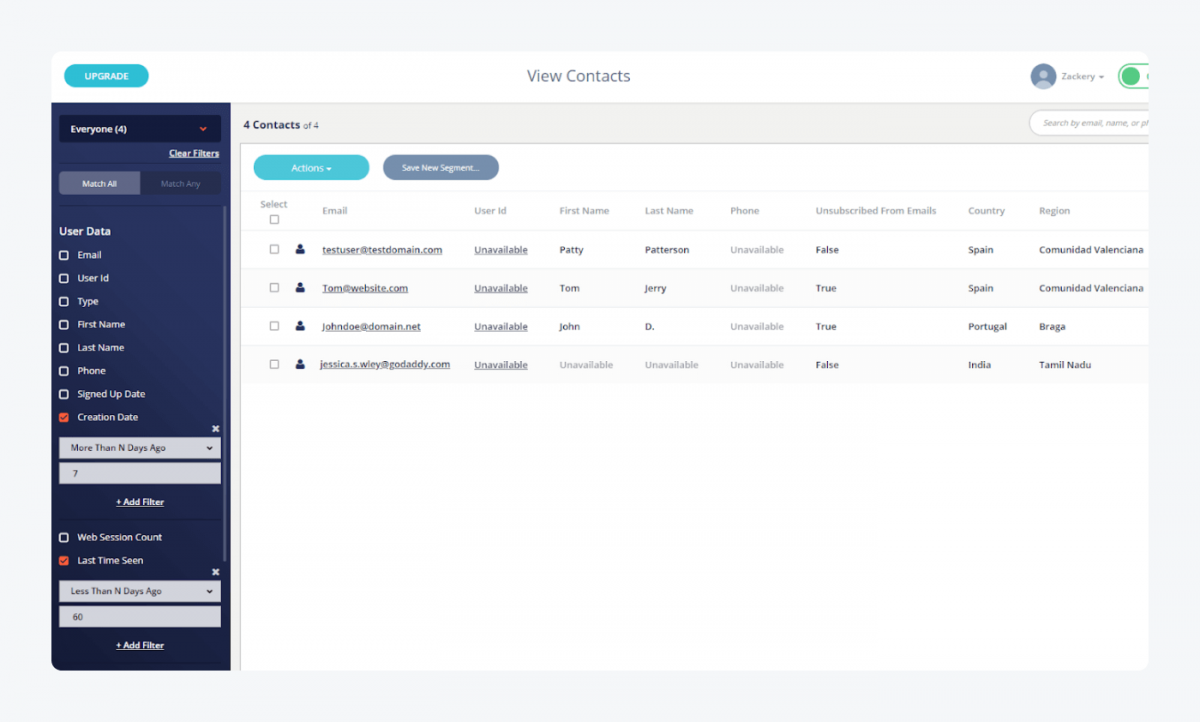
Task: Open the jessica.s.wley@godaddy.com email link
Action: tap(385, 364)
